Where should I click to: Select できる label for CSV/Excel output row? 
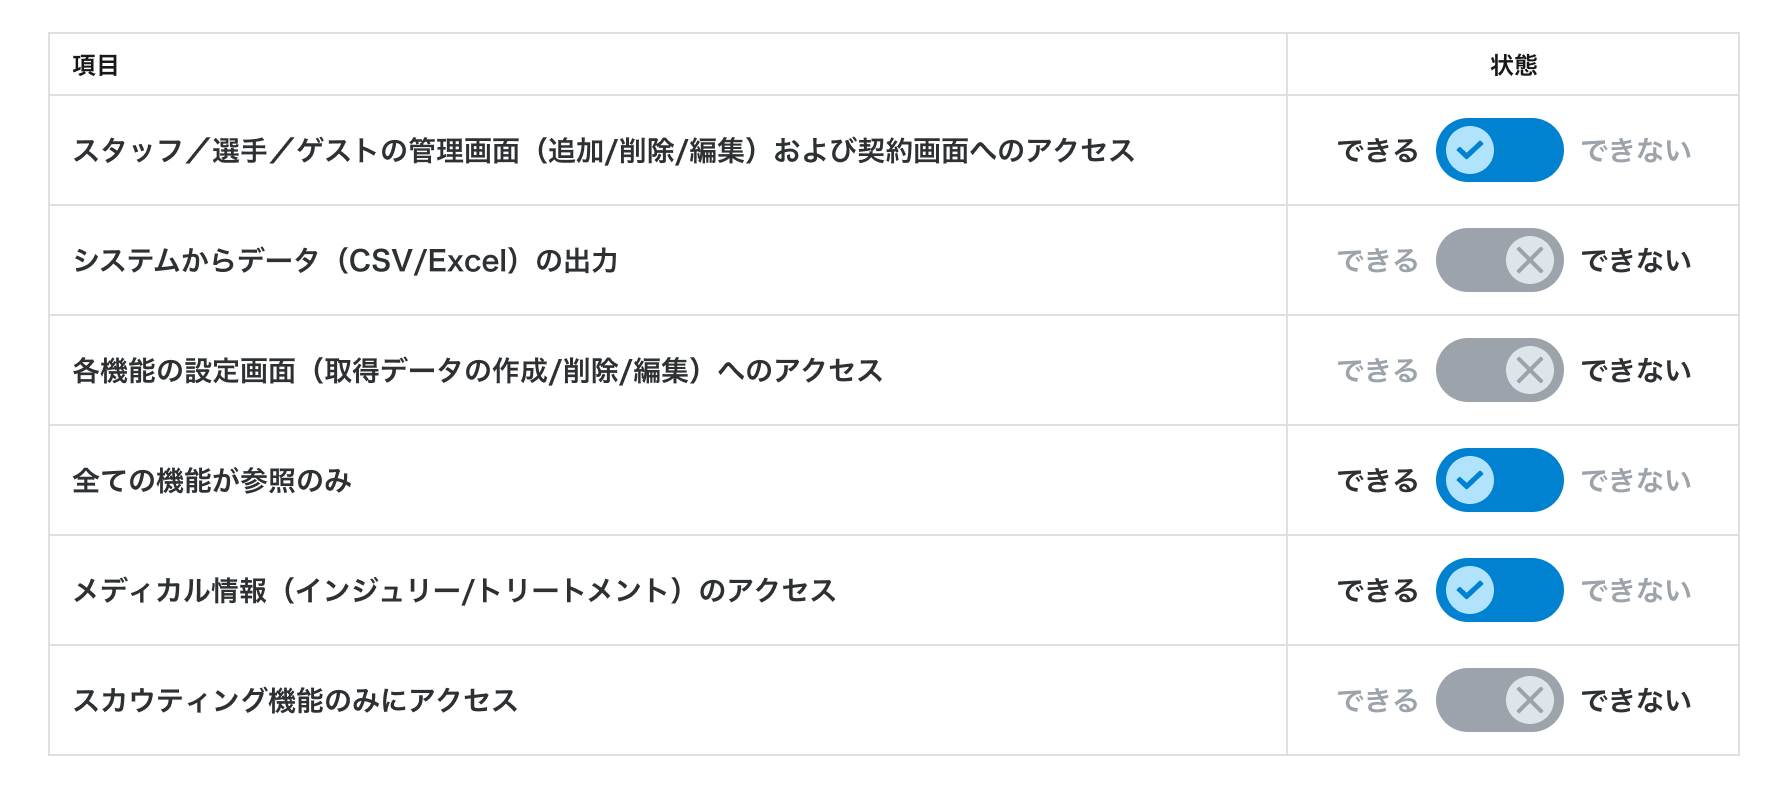[1378, 261]
